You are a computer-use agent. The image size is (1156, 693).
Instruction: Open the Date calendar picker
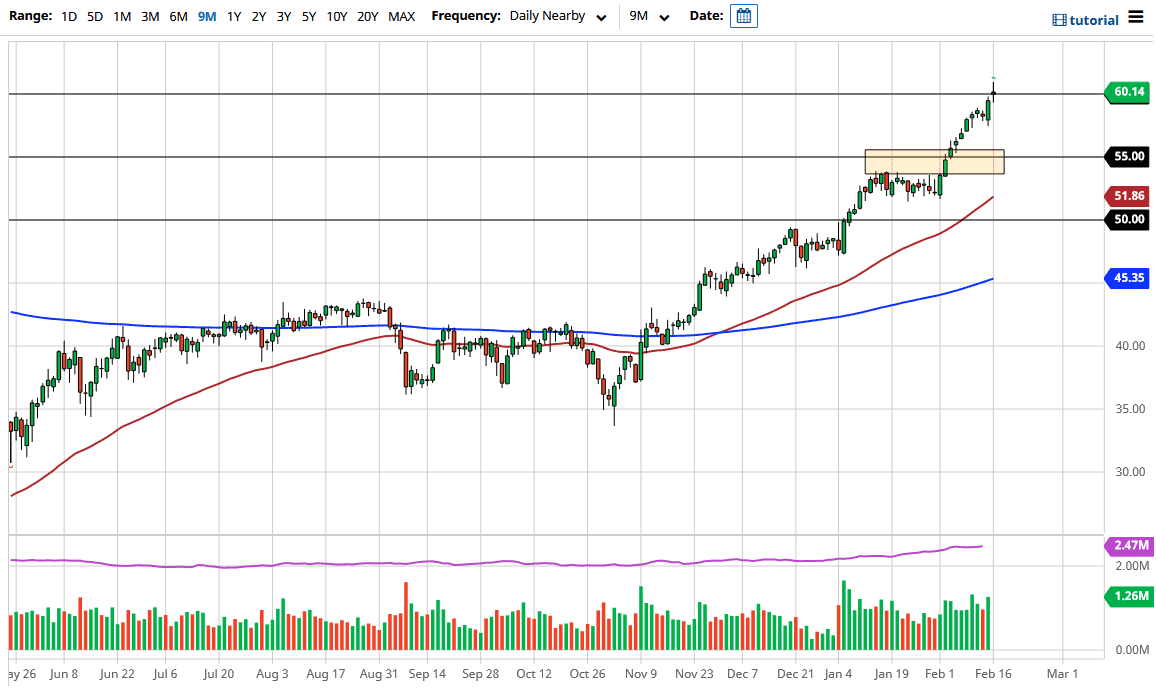[x=742, y=16]
